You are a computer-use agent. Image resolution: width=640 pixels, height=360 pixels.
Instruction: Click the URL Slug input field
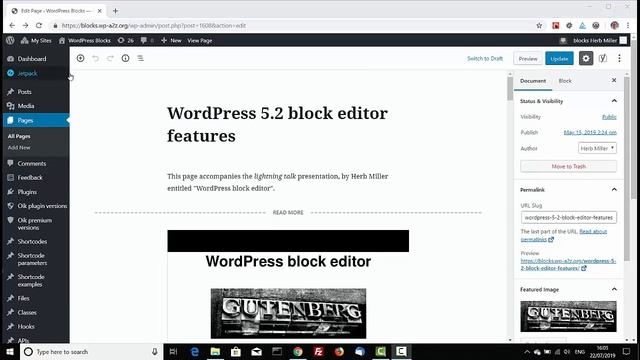tap(569, 218)
